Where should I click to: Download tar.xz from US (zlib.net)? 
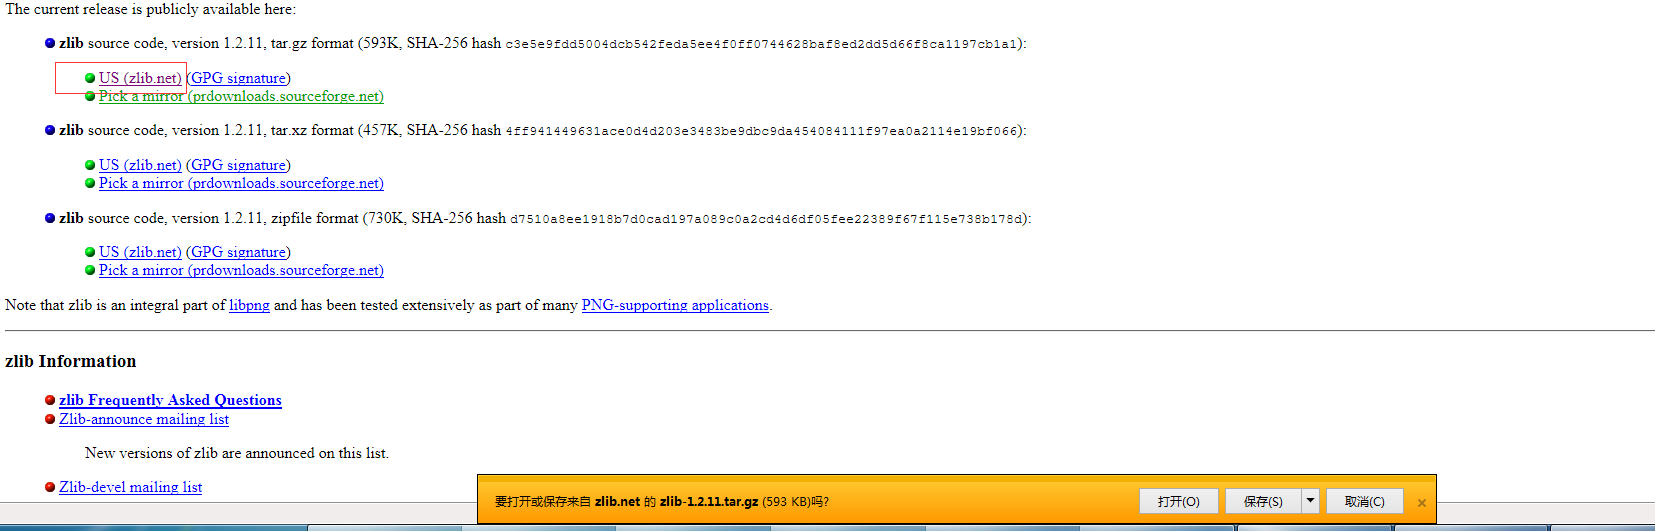(140, 165)
